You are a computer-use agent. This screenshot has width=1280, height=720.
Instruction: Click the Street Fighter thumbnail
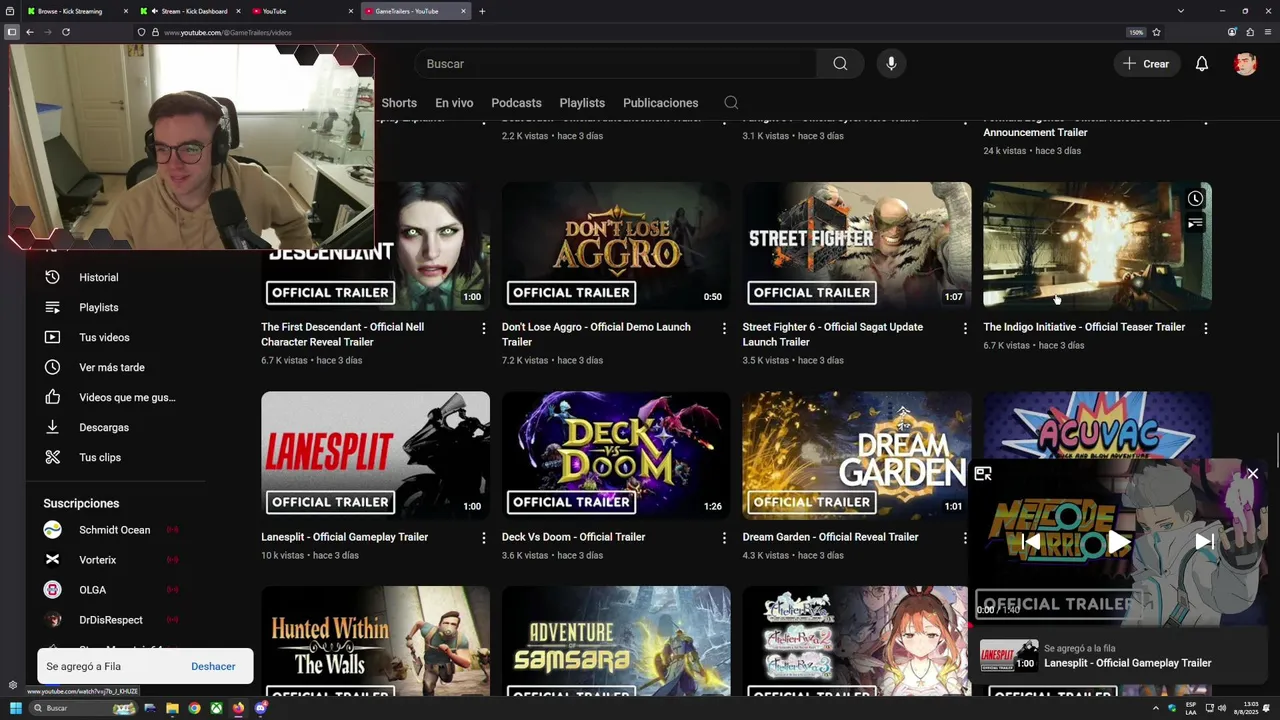(856, 246)
